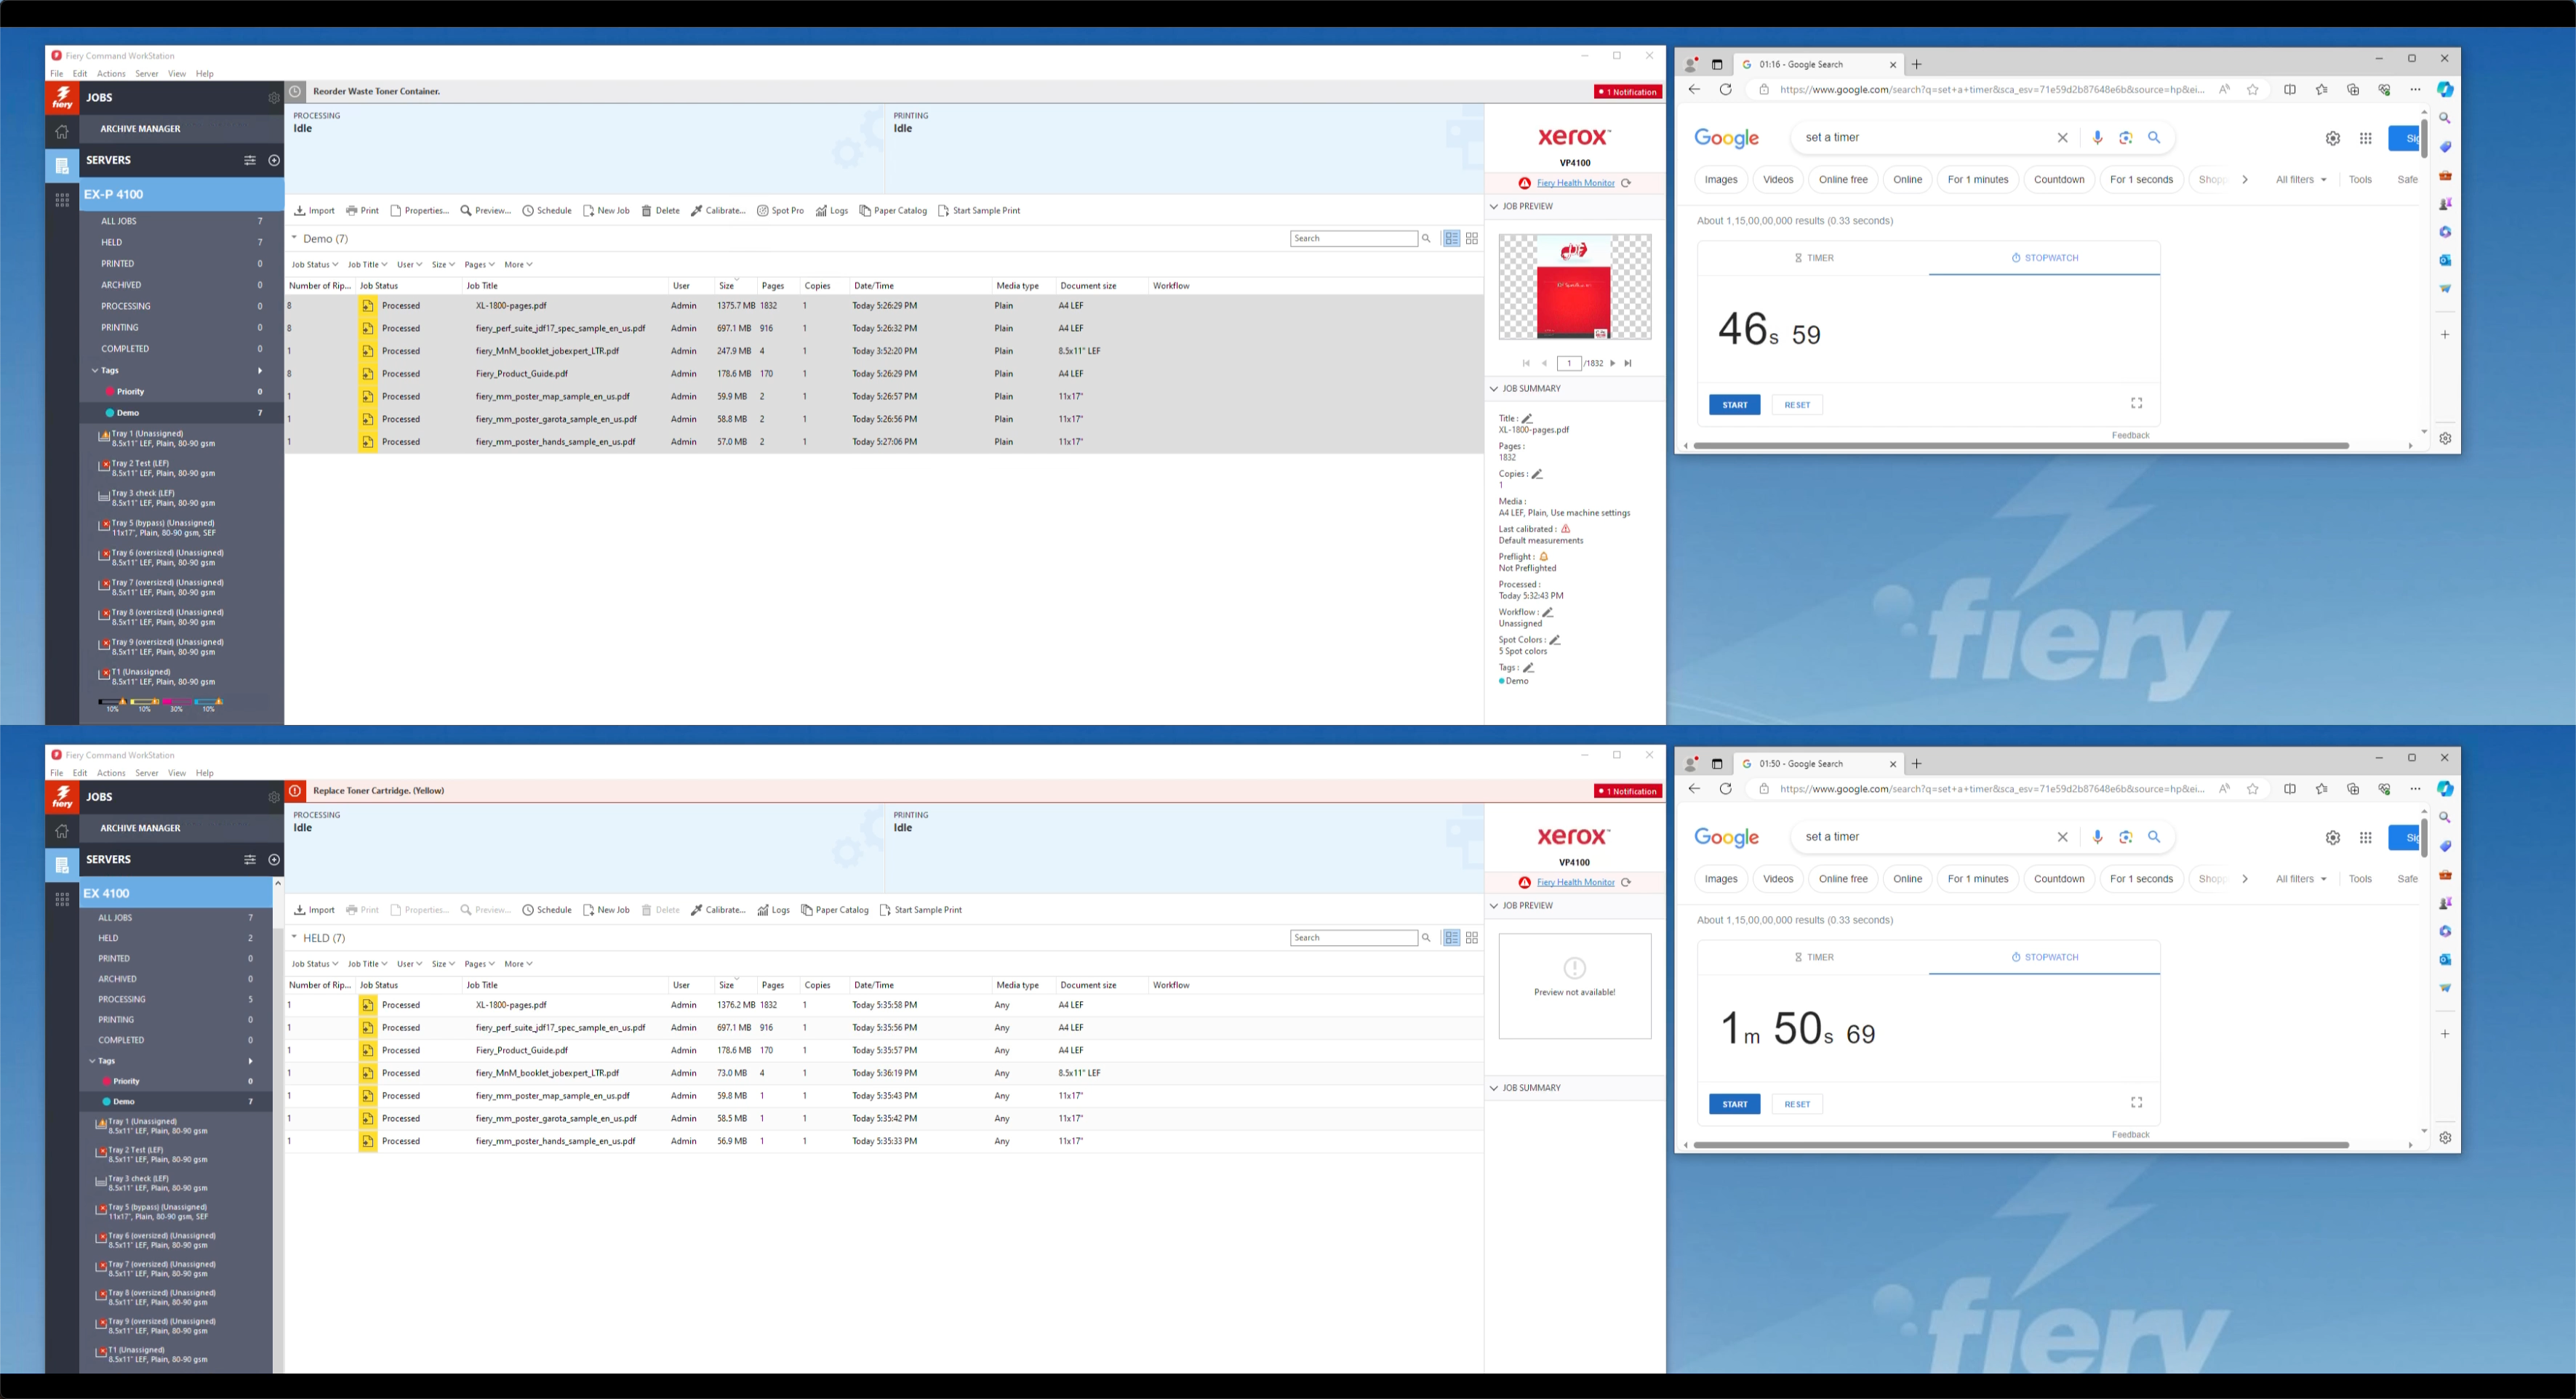This screenshot has height=1399, width=2576.
Task: Click magenta 30% toner level indicator
Action: click(177, 703)
